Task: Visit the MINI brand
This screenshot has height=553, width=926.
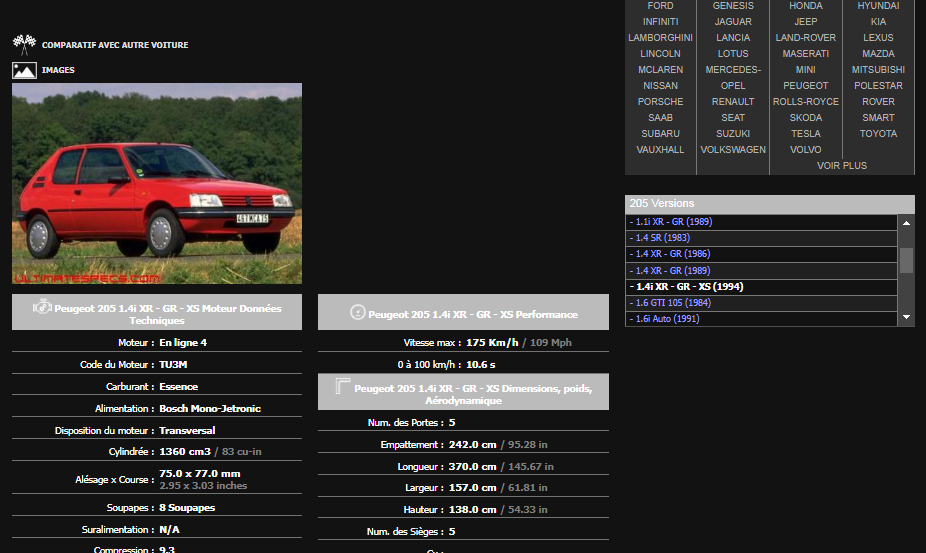Action: click(x=806, y=70)
